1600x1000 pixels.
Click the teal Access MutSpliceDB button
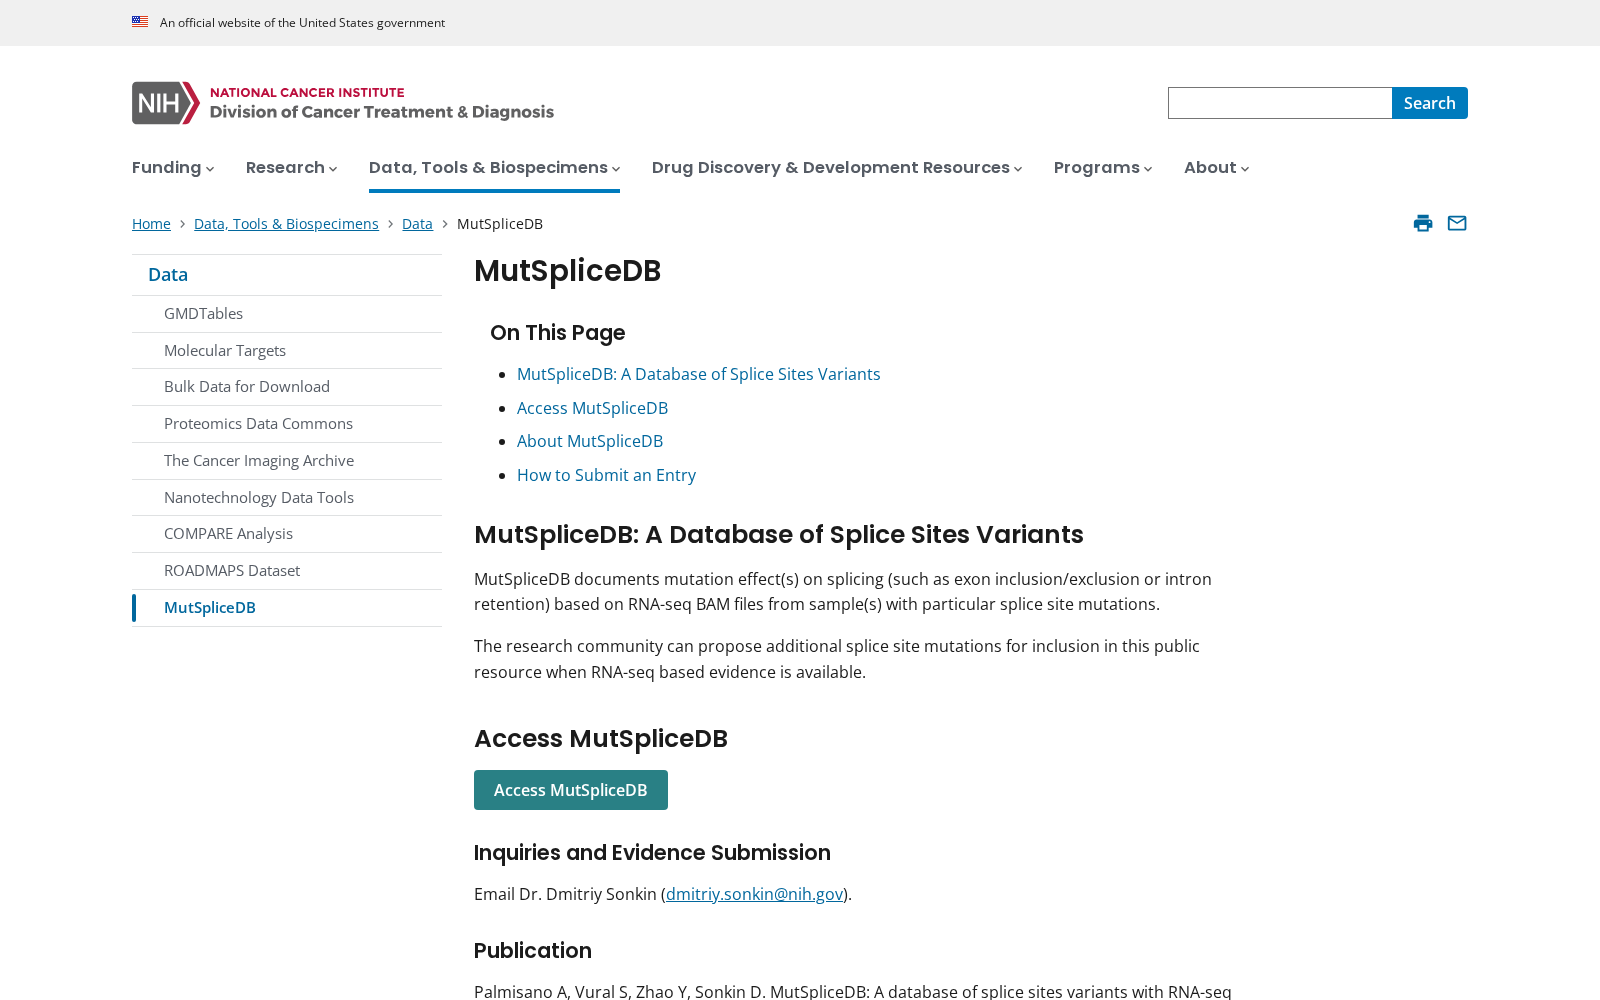[x=571, y=790]
